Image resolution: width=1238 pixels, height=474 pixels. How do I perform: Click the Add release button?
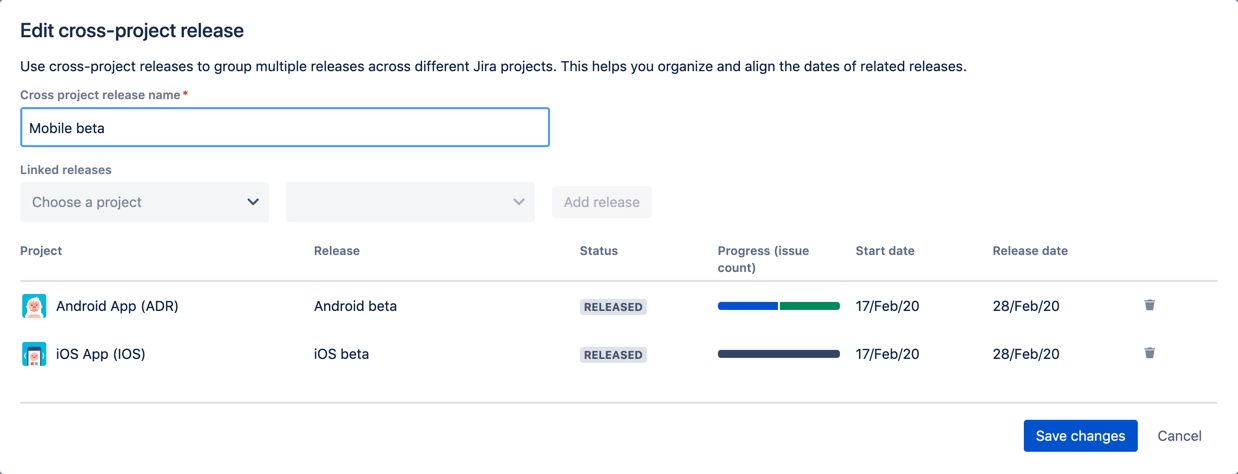pos(602,202)
